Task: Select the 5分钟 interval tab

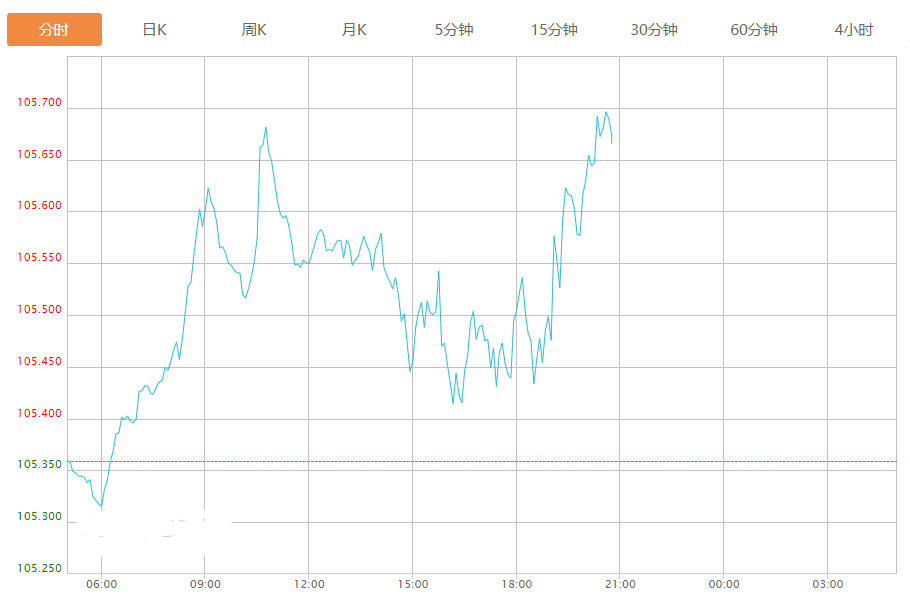Action: tap(454, 30)
